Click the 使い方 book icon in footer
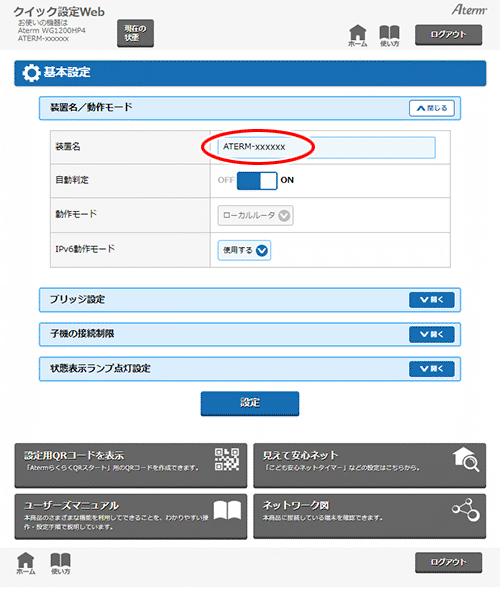This screenshot has height=597, width=500. 61,563
